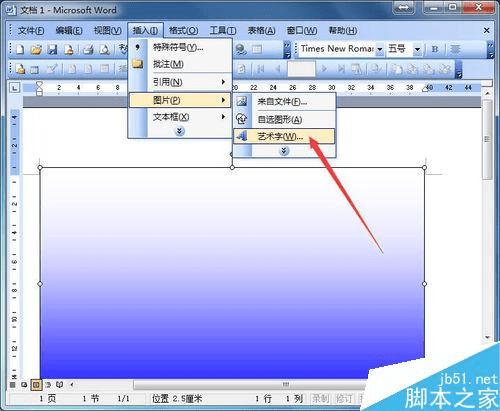Screen dimensions: 500x411
Task: Click the 插入(I) menu
Action: click(x=145, y=31)
